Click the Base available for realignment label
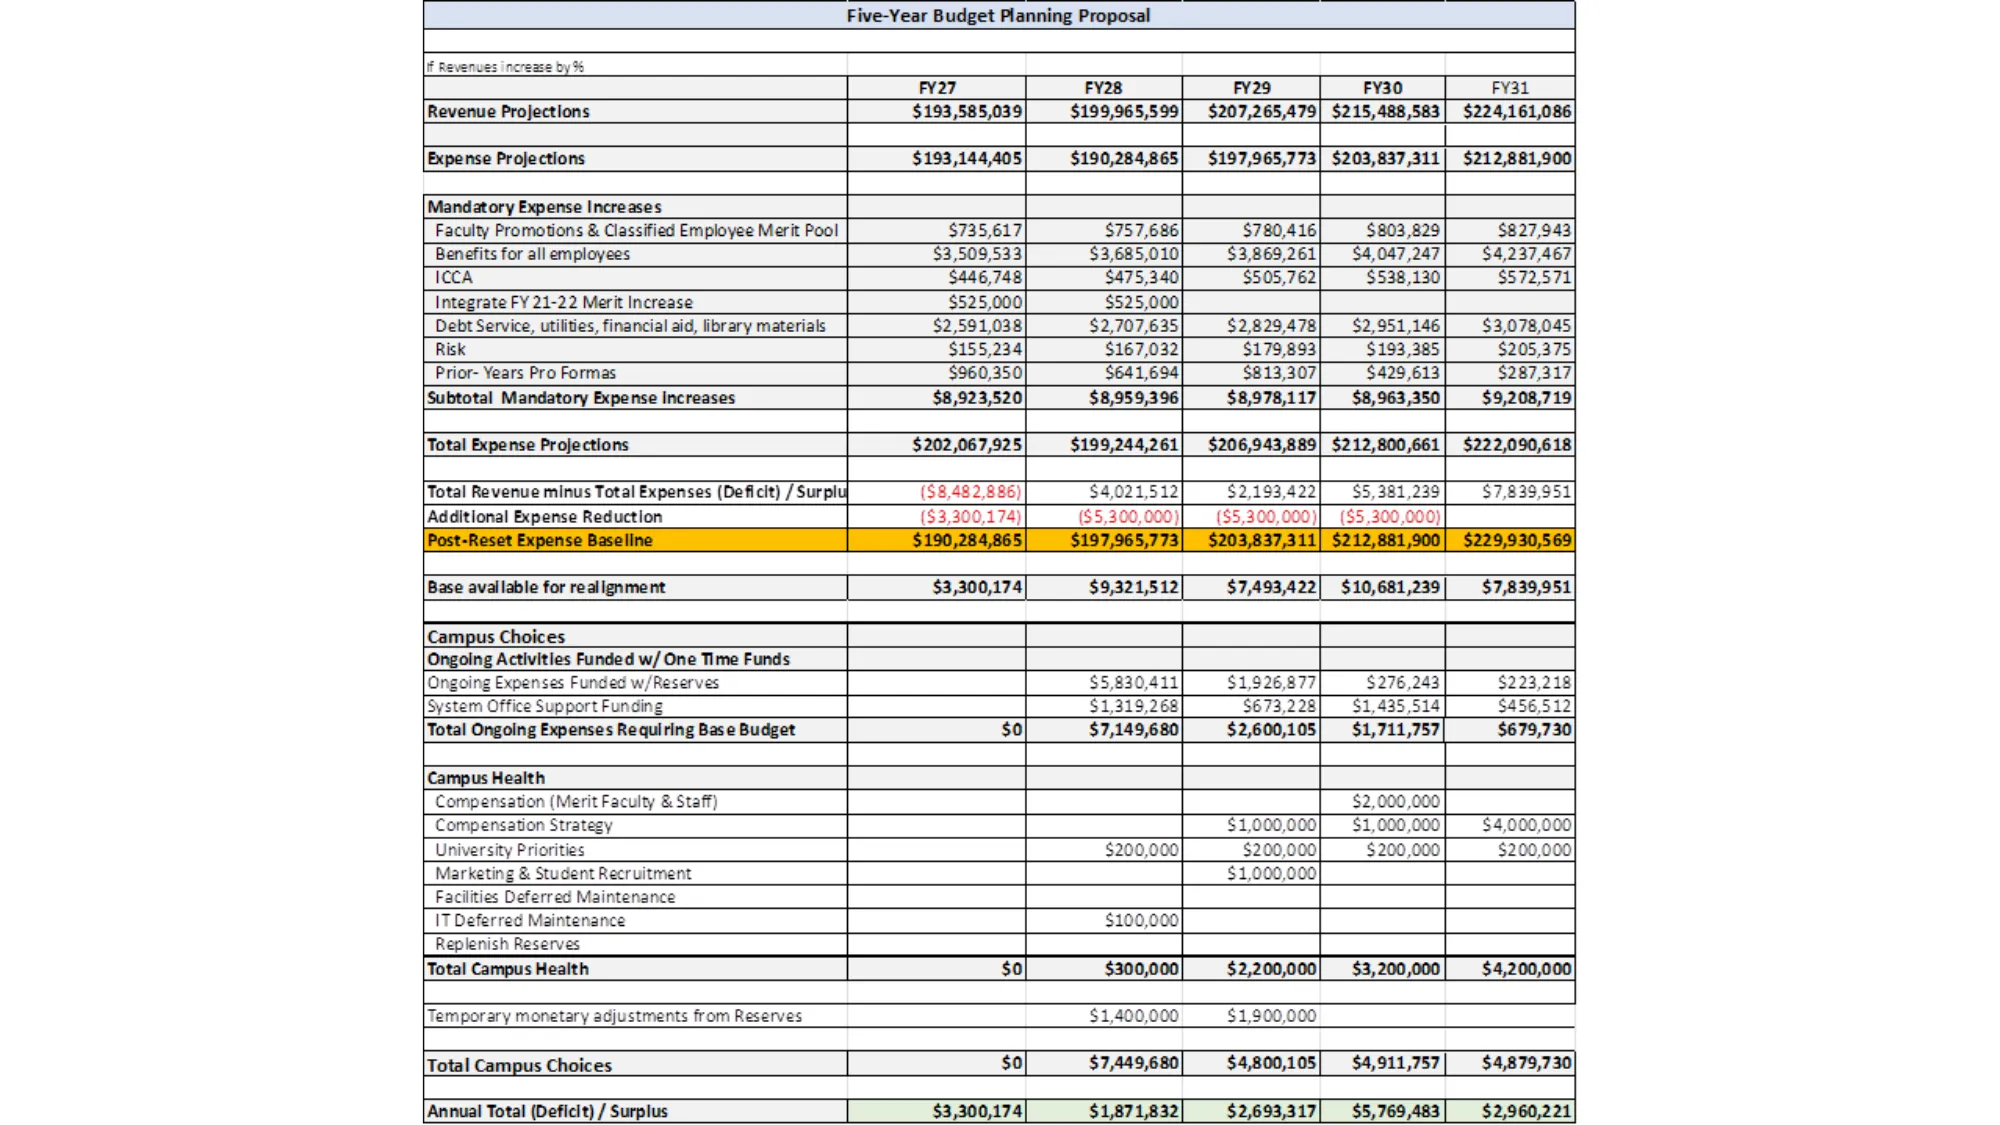This screenshot has height=1125, width=2000. [546, 587]
